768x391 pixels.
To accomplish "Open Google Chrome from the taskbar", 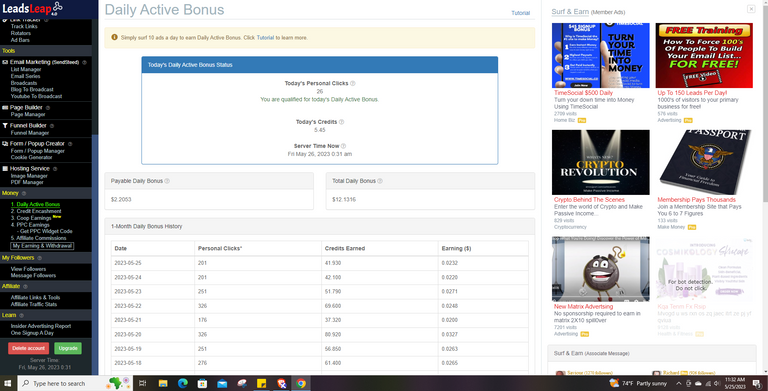I will tap(301, 383).
